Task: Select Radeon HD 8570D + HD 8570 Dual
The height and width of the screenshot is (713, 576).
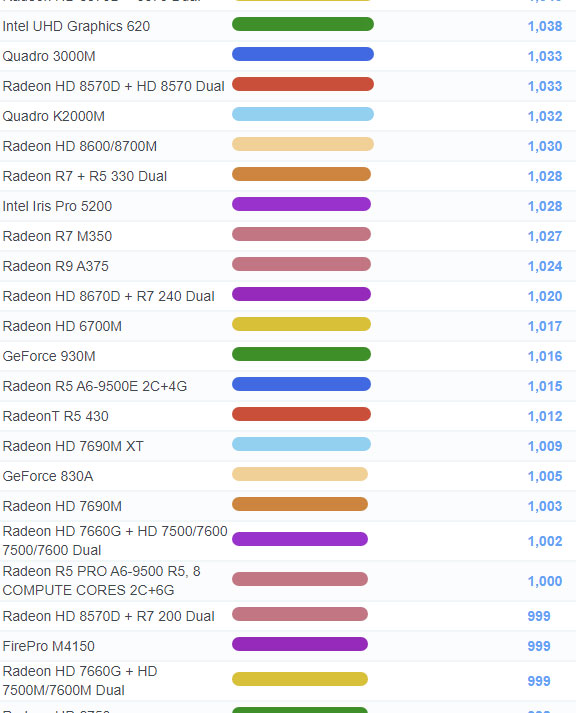Action: pyautogui.click(x=114, y=86)
